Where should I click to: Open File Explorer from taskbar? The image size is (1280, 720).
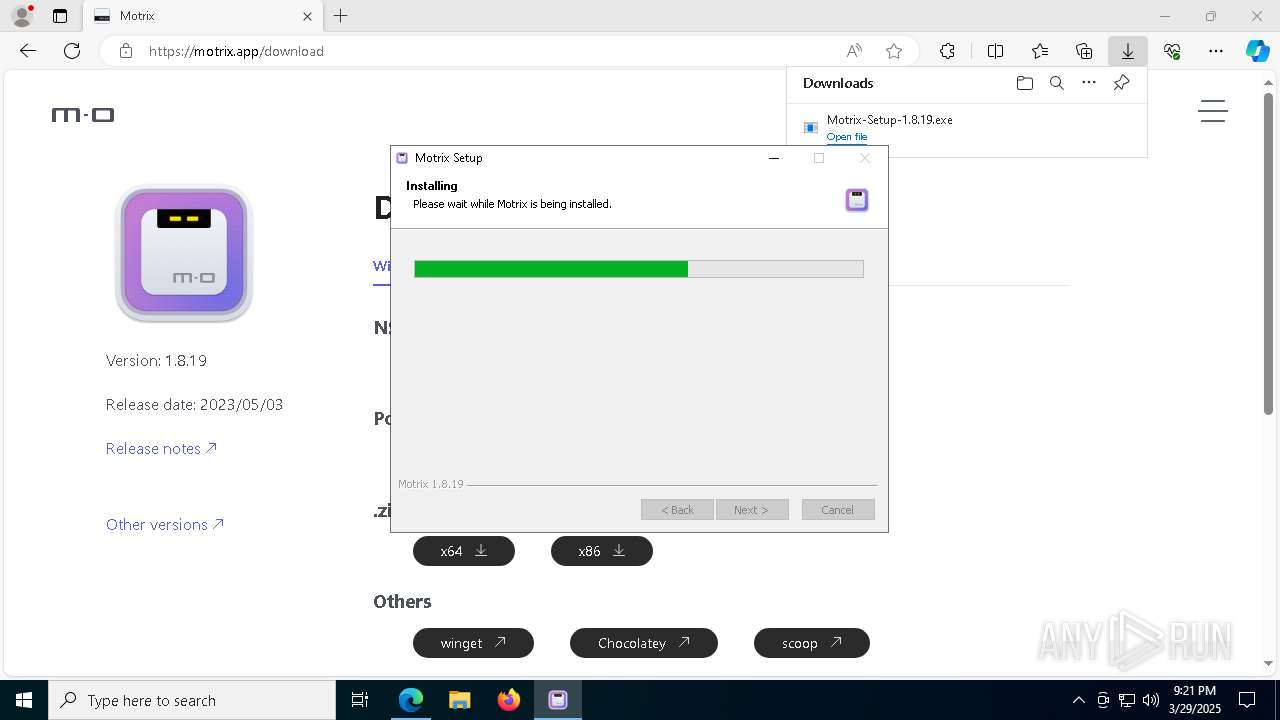coord(460,700)
